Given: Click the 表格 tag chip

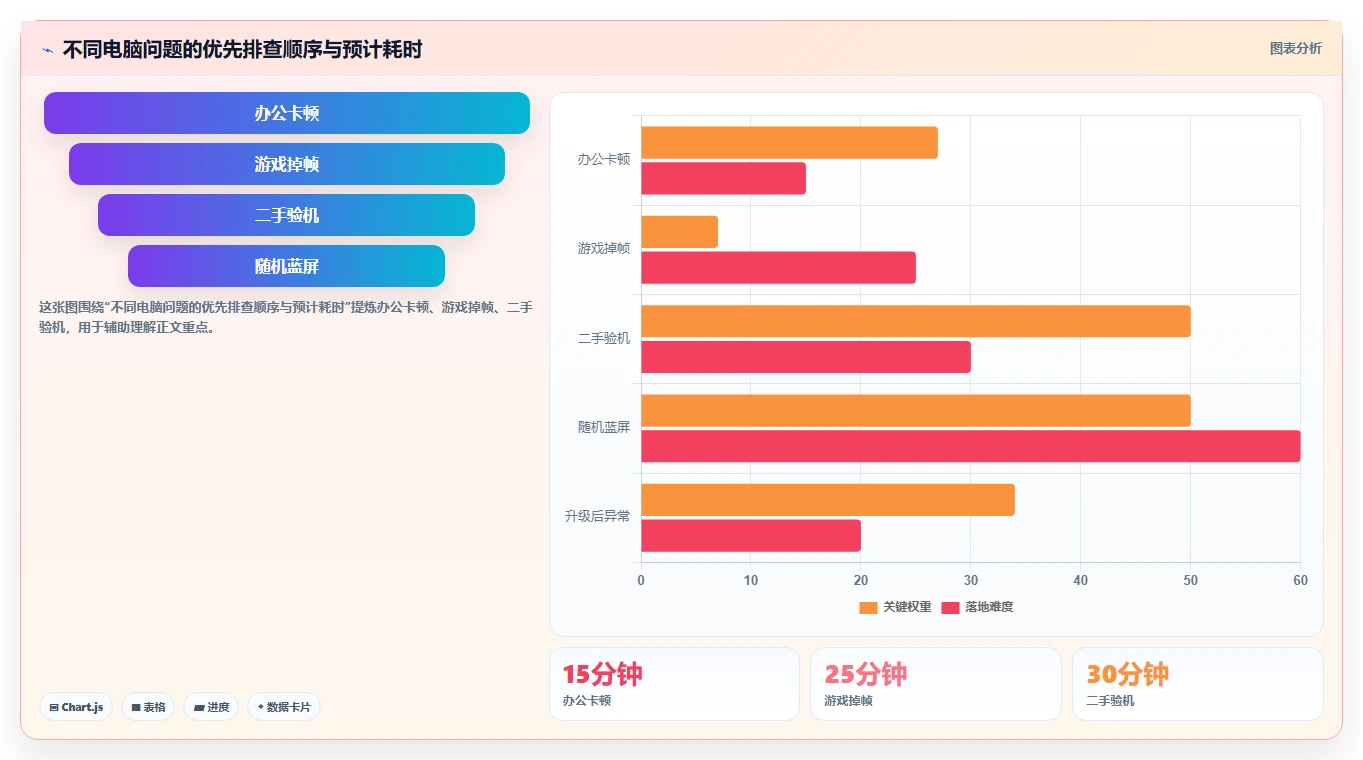Looking at the screenshot, I should tap(148, 707).
